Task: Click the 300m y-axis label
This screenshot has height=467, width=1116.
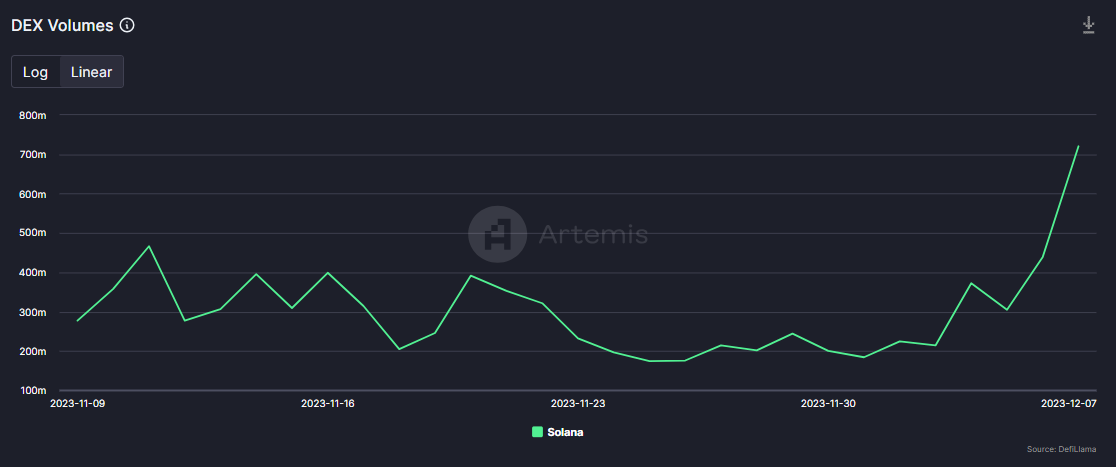Action: coord(33,313)
